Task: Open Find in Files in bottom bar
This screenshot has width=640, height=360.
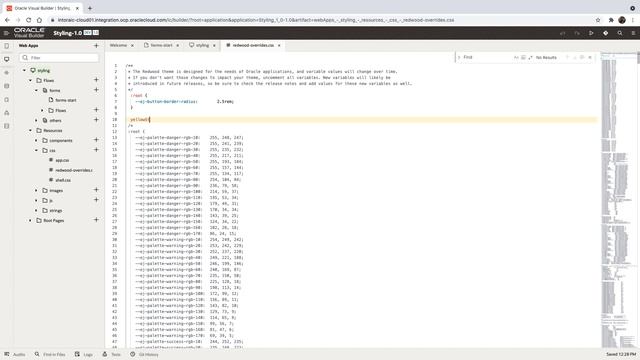Action: (x=50, y=354)
